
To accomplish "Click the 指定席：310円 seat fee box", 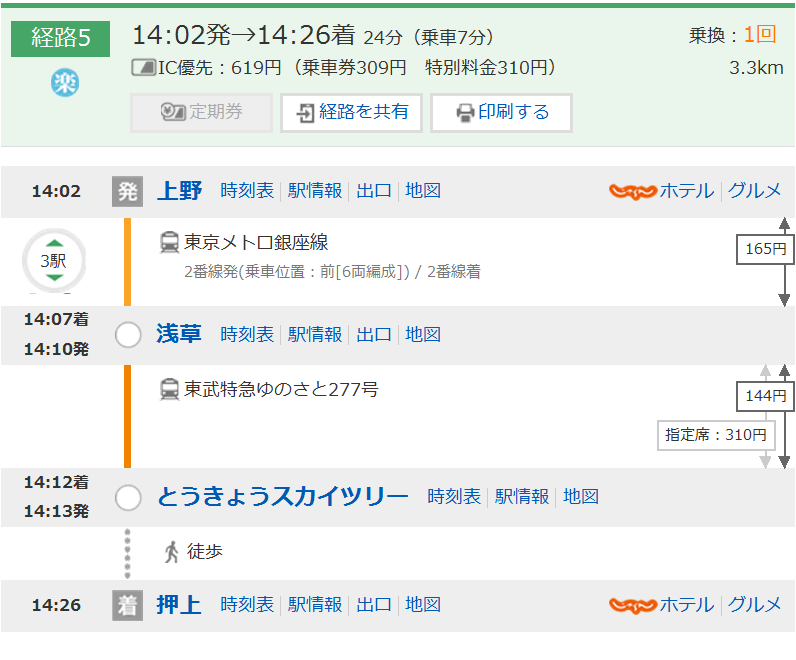I will click(x=716, y=435).
